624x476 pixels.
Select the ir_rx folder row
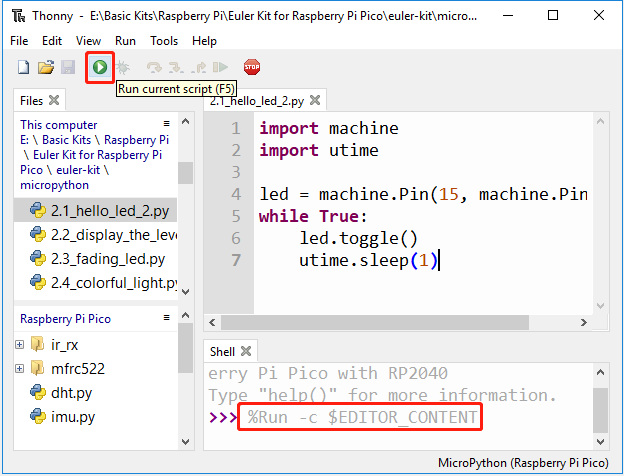click(x=96, y=345)
